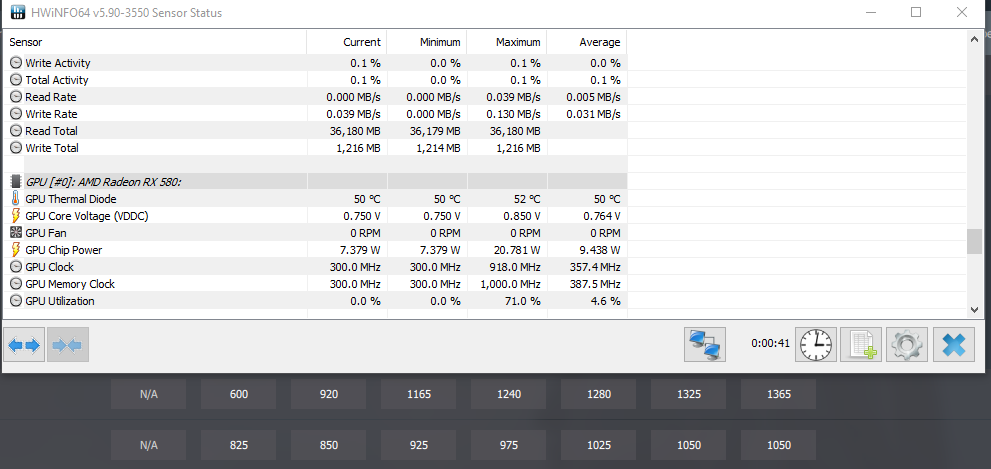Click the Read Total sensor icon
The width and height of the screenshot is (991, 469).
click(x=16, y=131)
